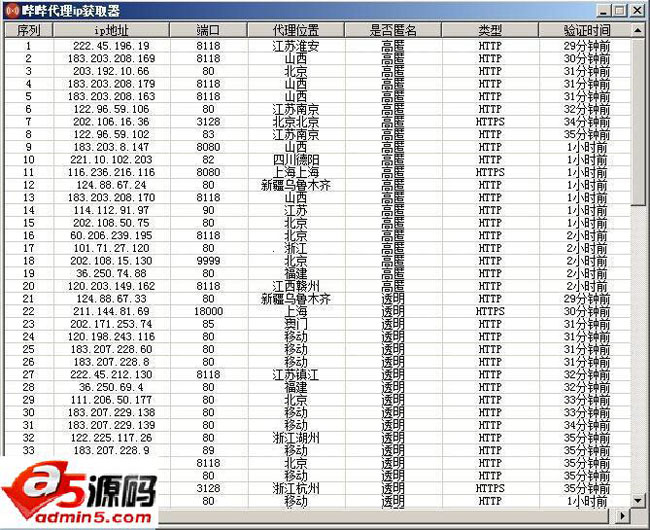Image resolution: width=650 pixels, height=530 pixels.
Task: Select IP 101.71.27.120
Action: click(x=111, y=248)
